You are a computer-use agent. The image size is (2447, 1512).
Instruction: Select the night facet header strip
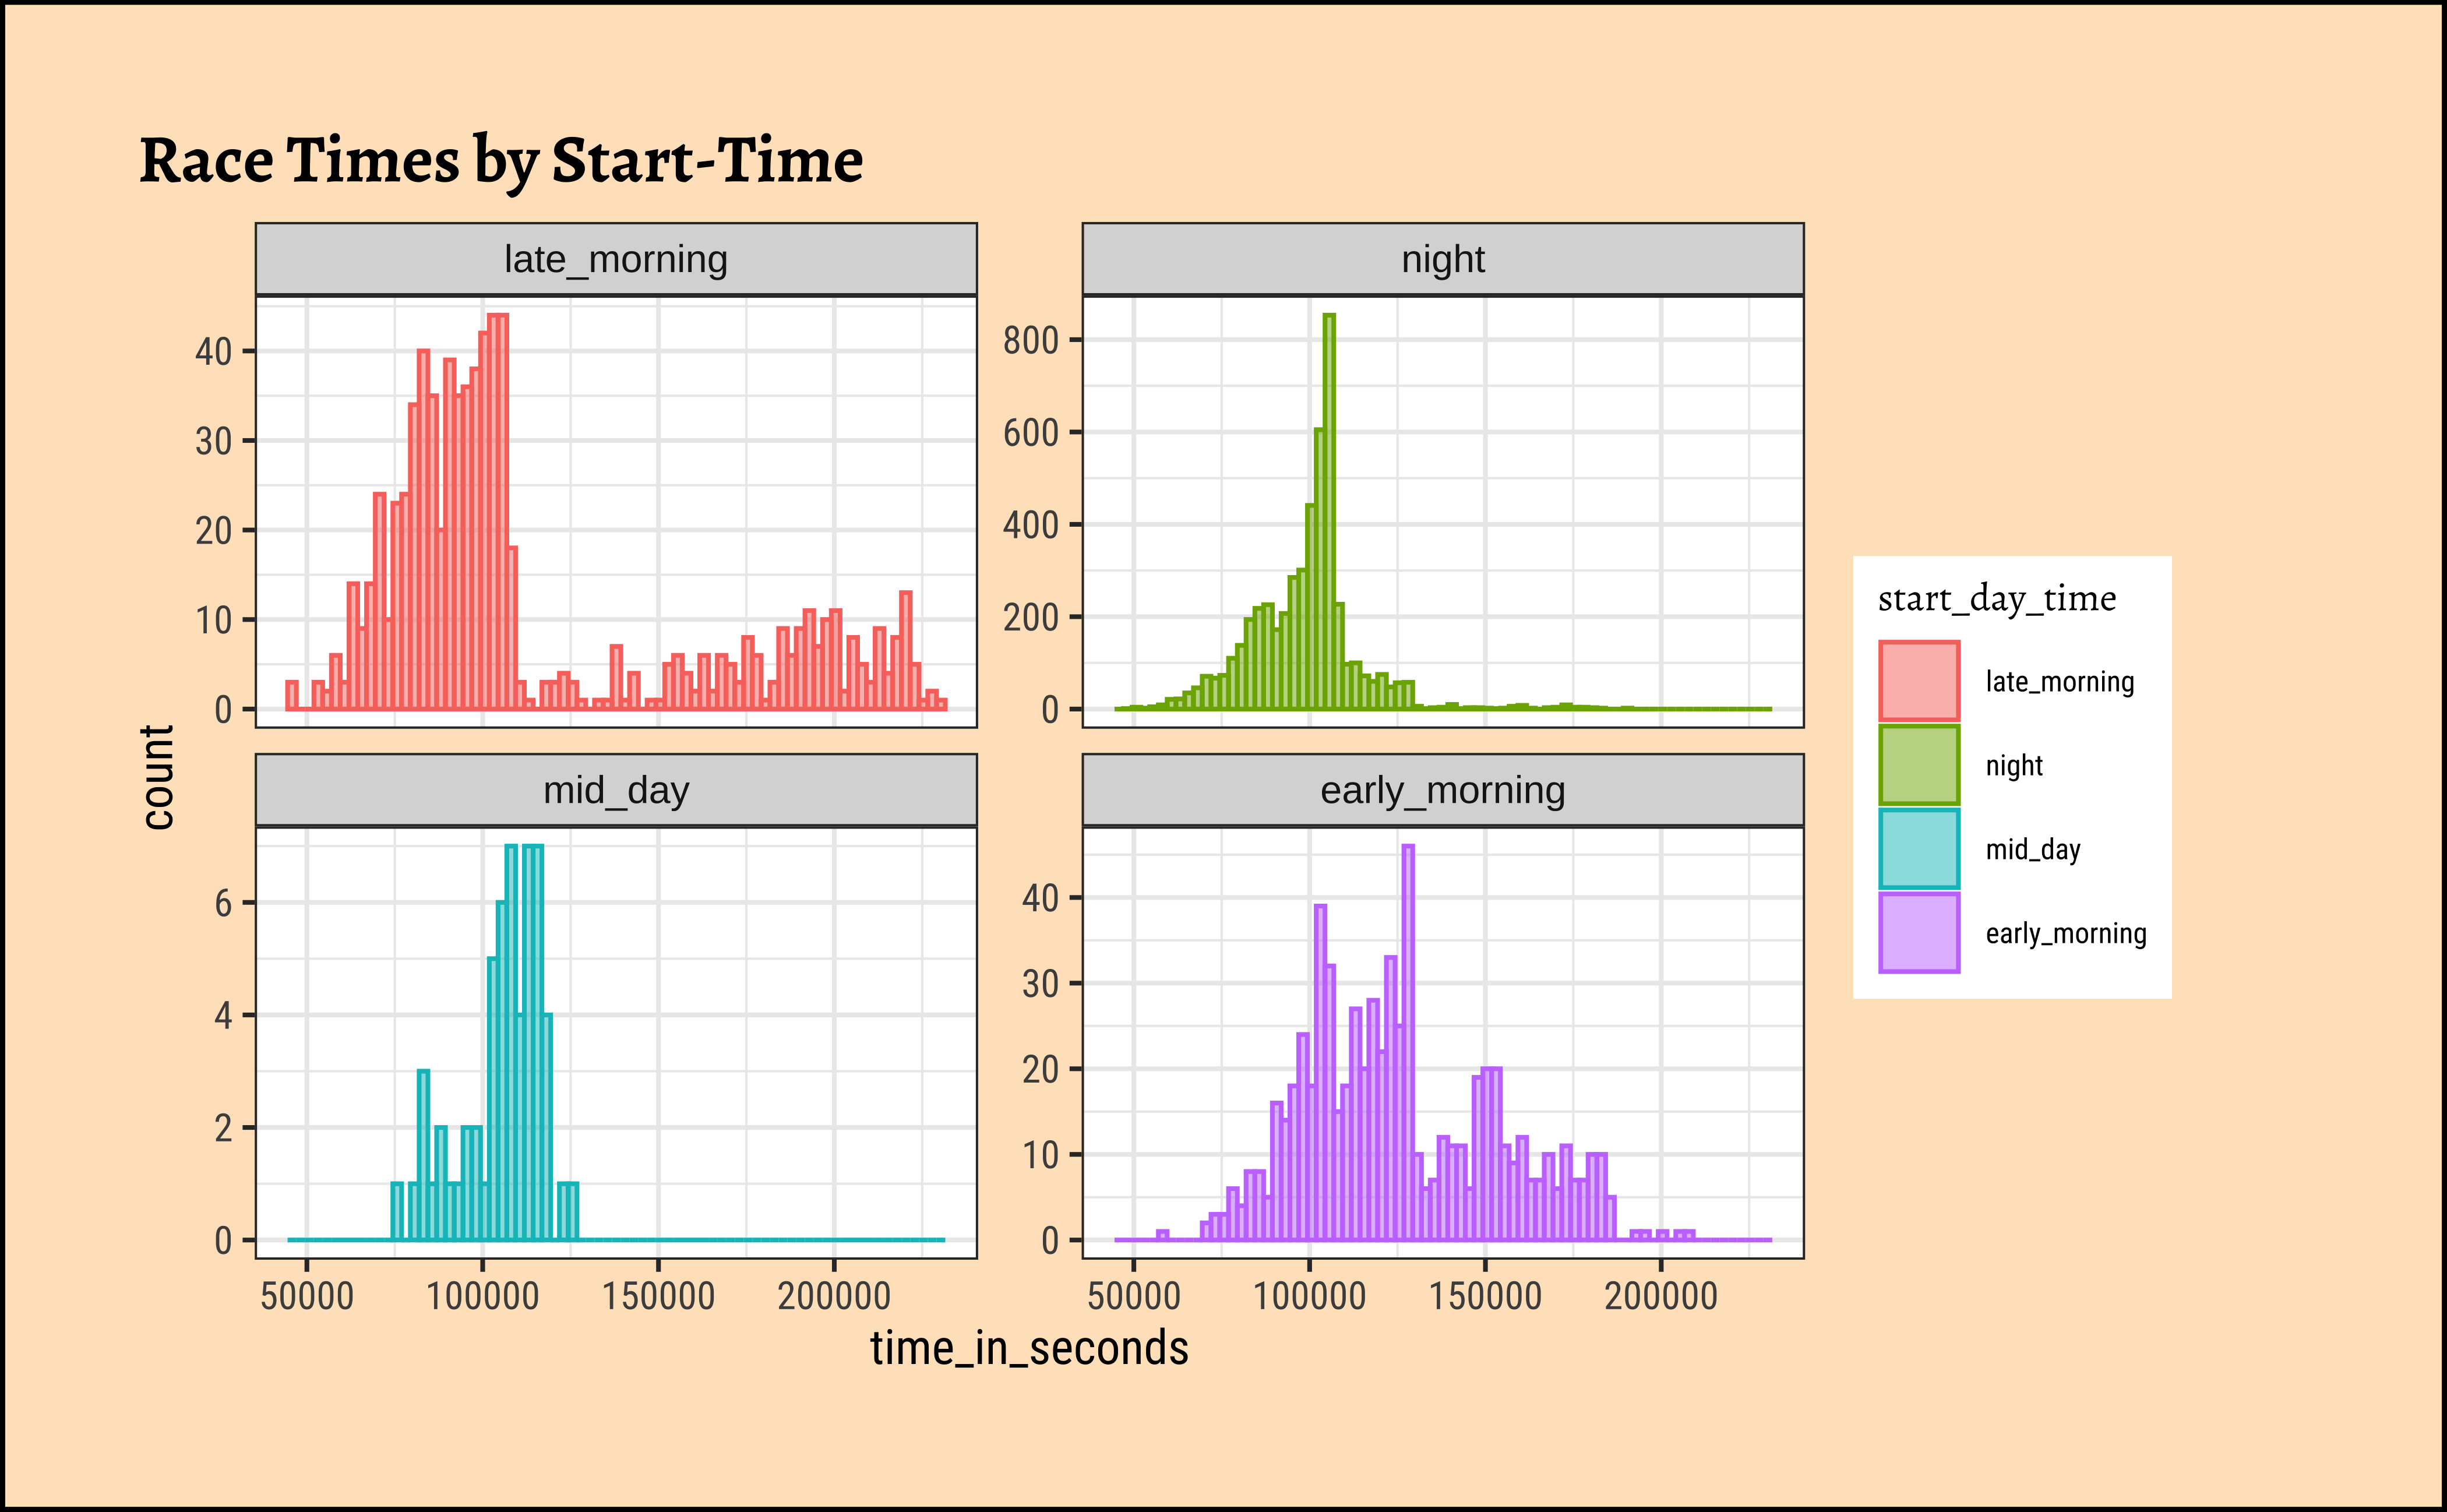pos(1442,259)
